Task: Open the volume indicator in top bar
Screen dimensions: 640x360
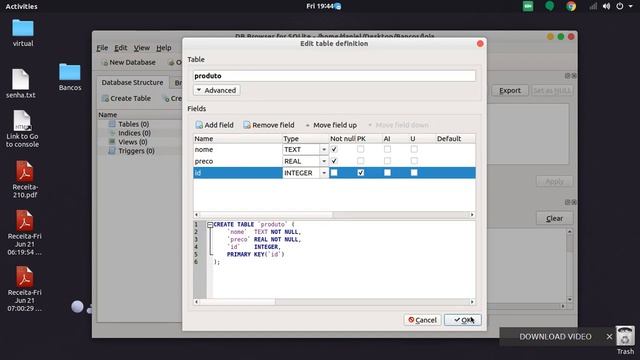Action: click(607, 6)
